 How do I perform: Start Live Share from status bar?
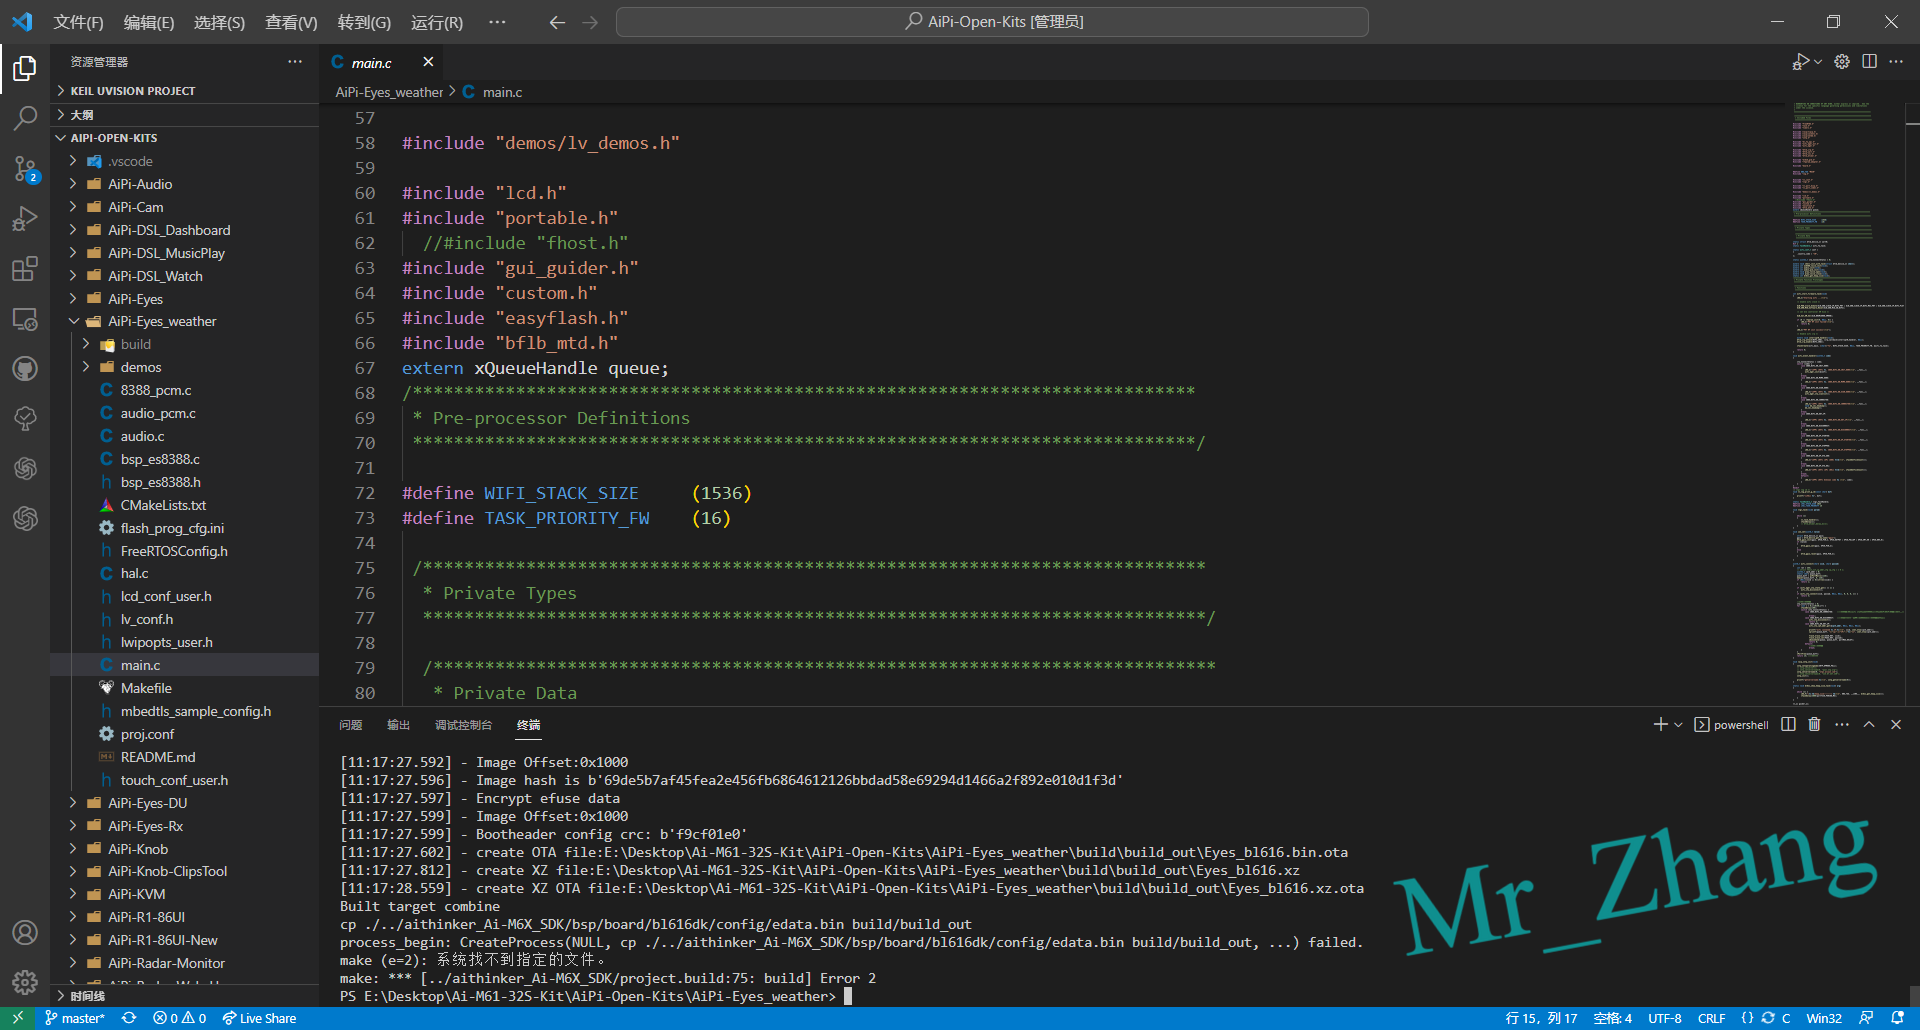click(259, 1018)
